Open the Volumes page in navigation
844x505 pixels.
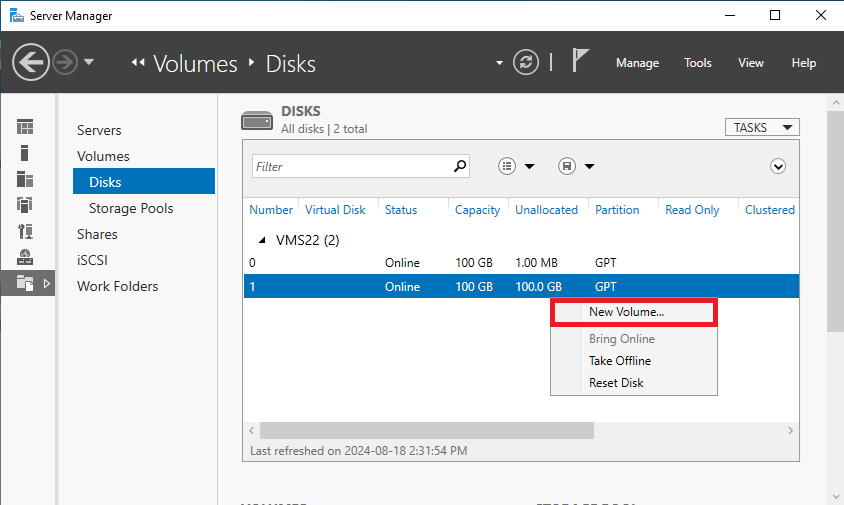pyautogui.click(x=103, y=156)
